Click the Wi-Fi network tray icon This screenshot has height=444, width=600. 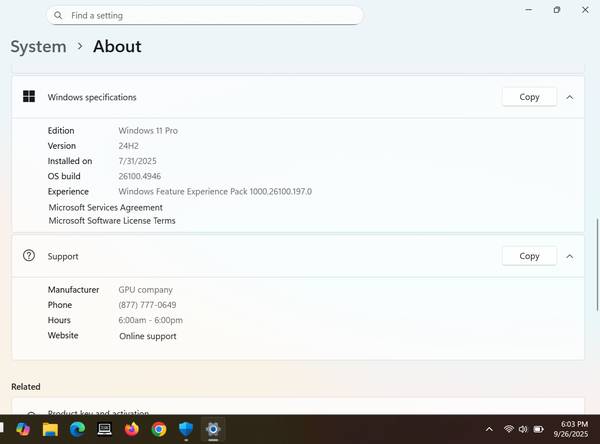pyautogui.click(x=509, y=429)
